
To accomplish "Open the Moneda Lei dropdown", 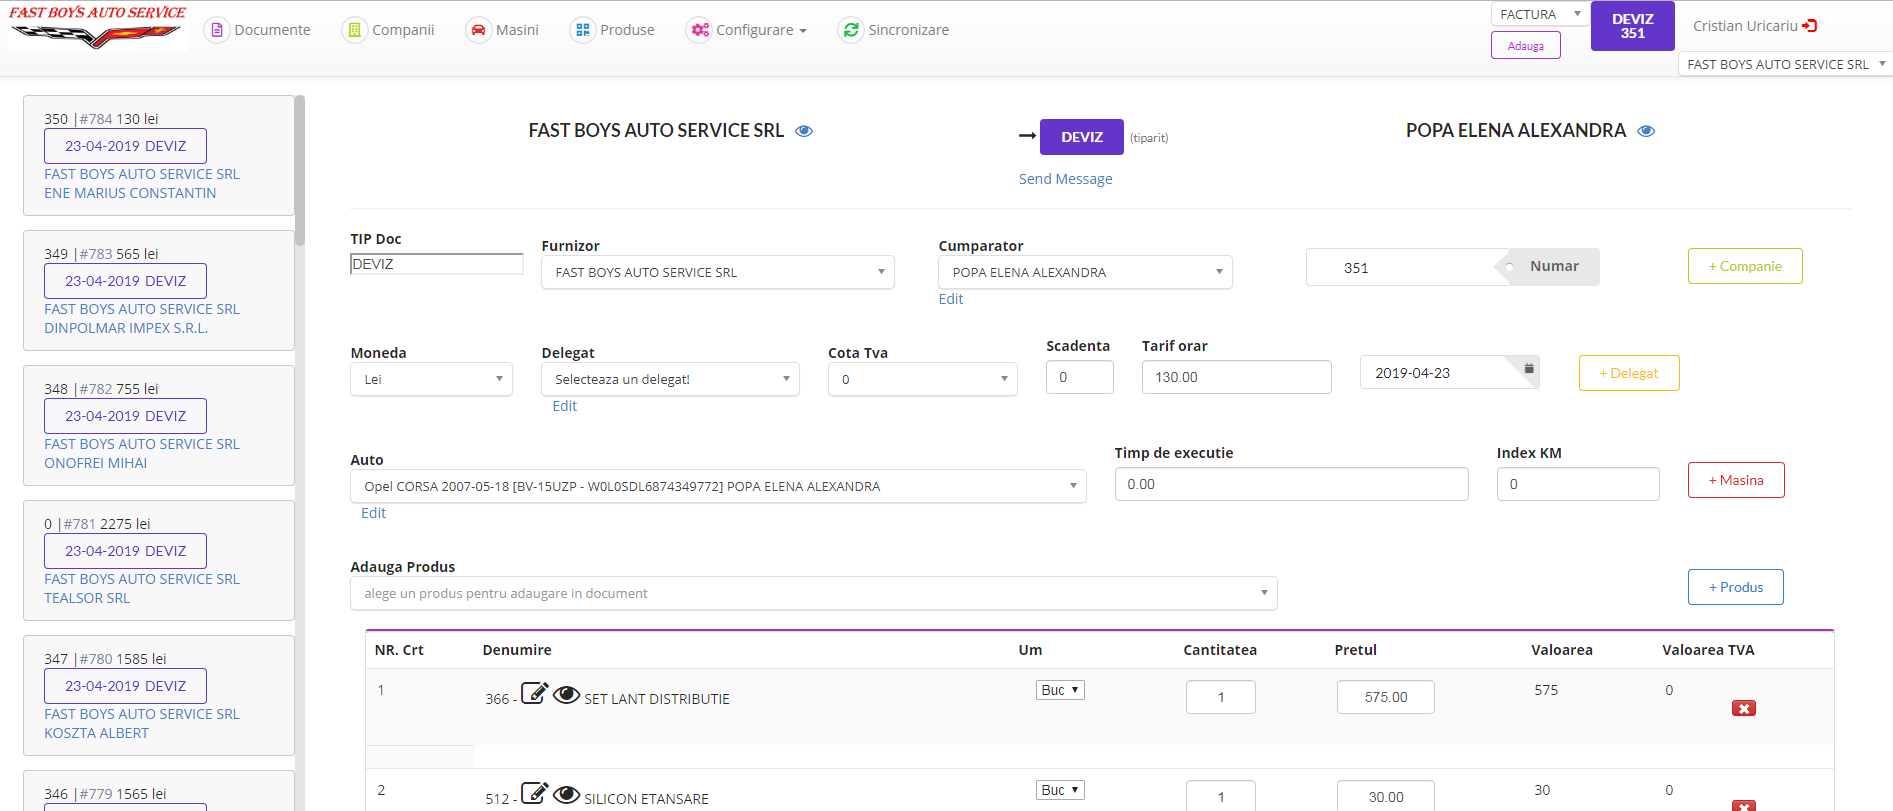I will click(x=431, y=379).
